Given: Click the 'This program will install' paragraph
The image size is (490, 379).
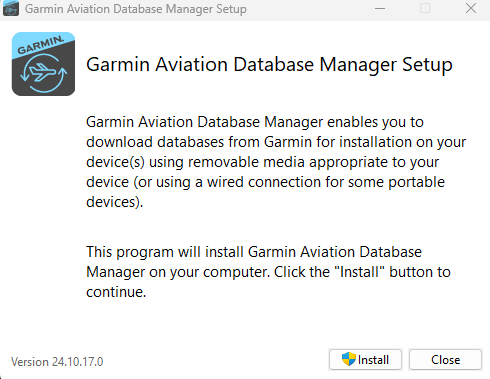Looking at the screenshot, I should (x=268, y=272).
